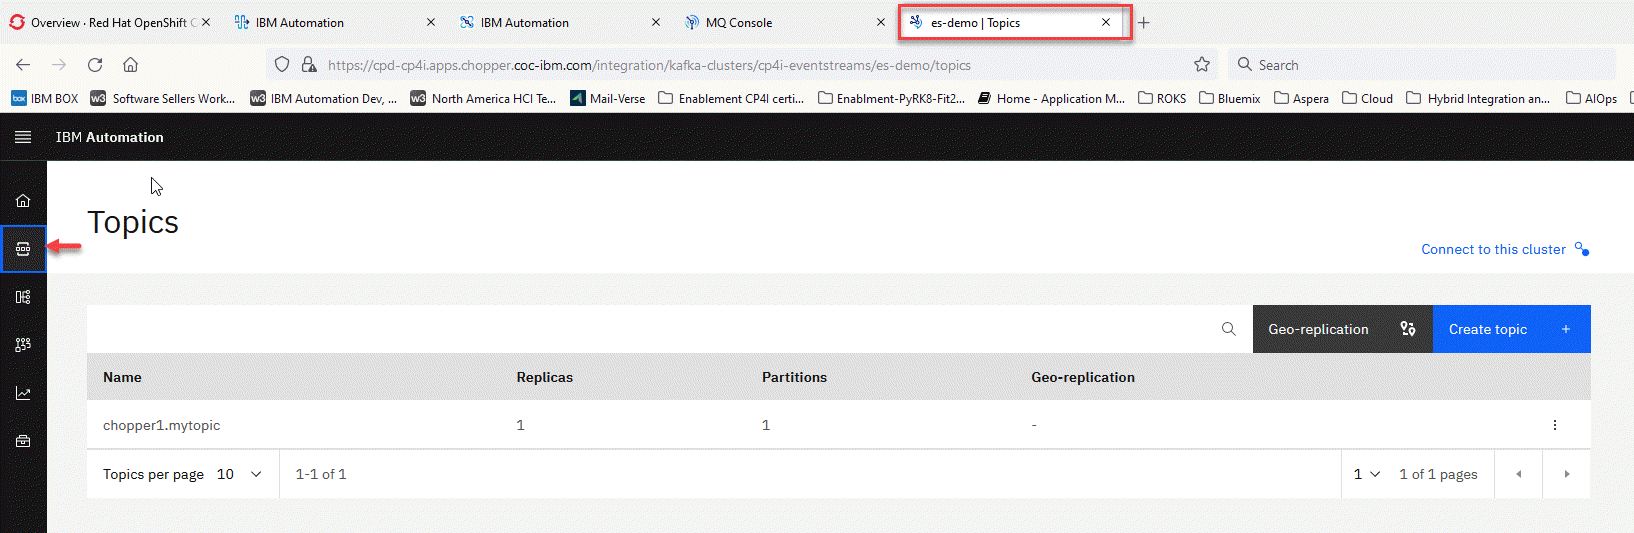Click the Geo-replication button
Image resolution: width=1634 pixels, height=533 pixels.
point(1341,329)
